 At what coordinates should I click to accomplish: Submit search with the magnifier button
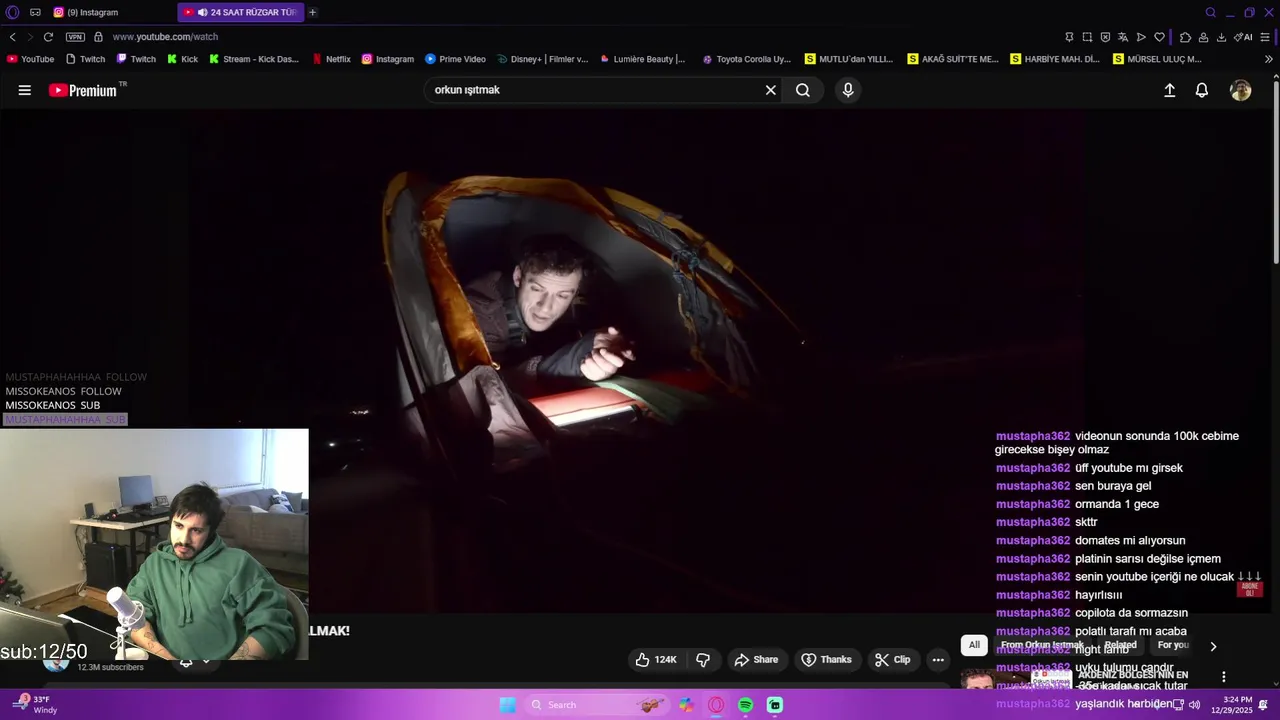(x=803, y=90)
